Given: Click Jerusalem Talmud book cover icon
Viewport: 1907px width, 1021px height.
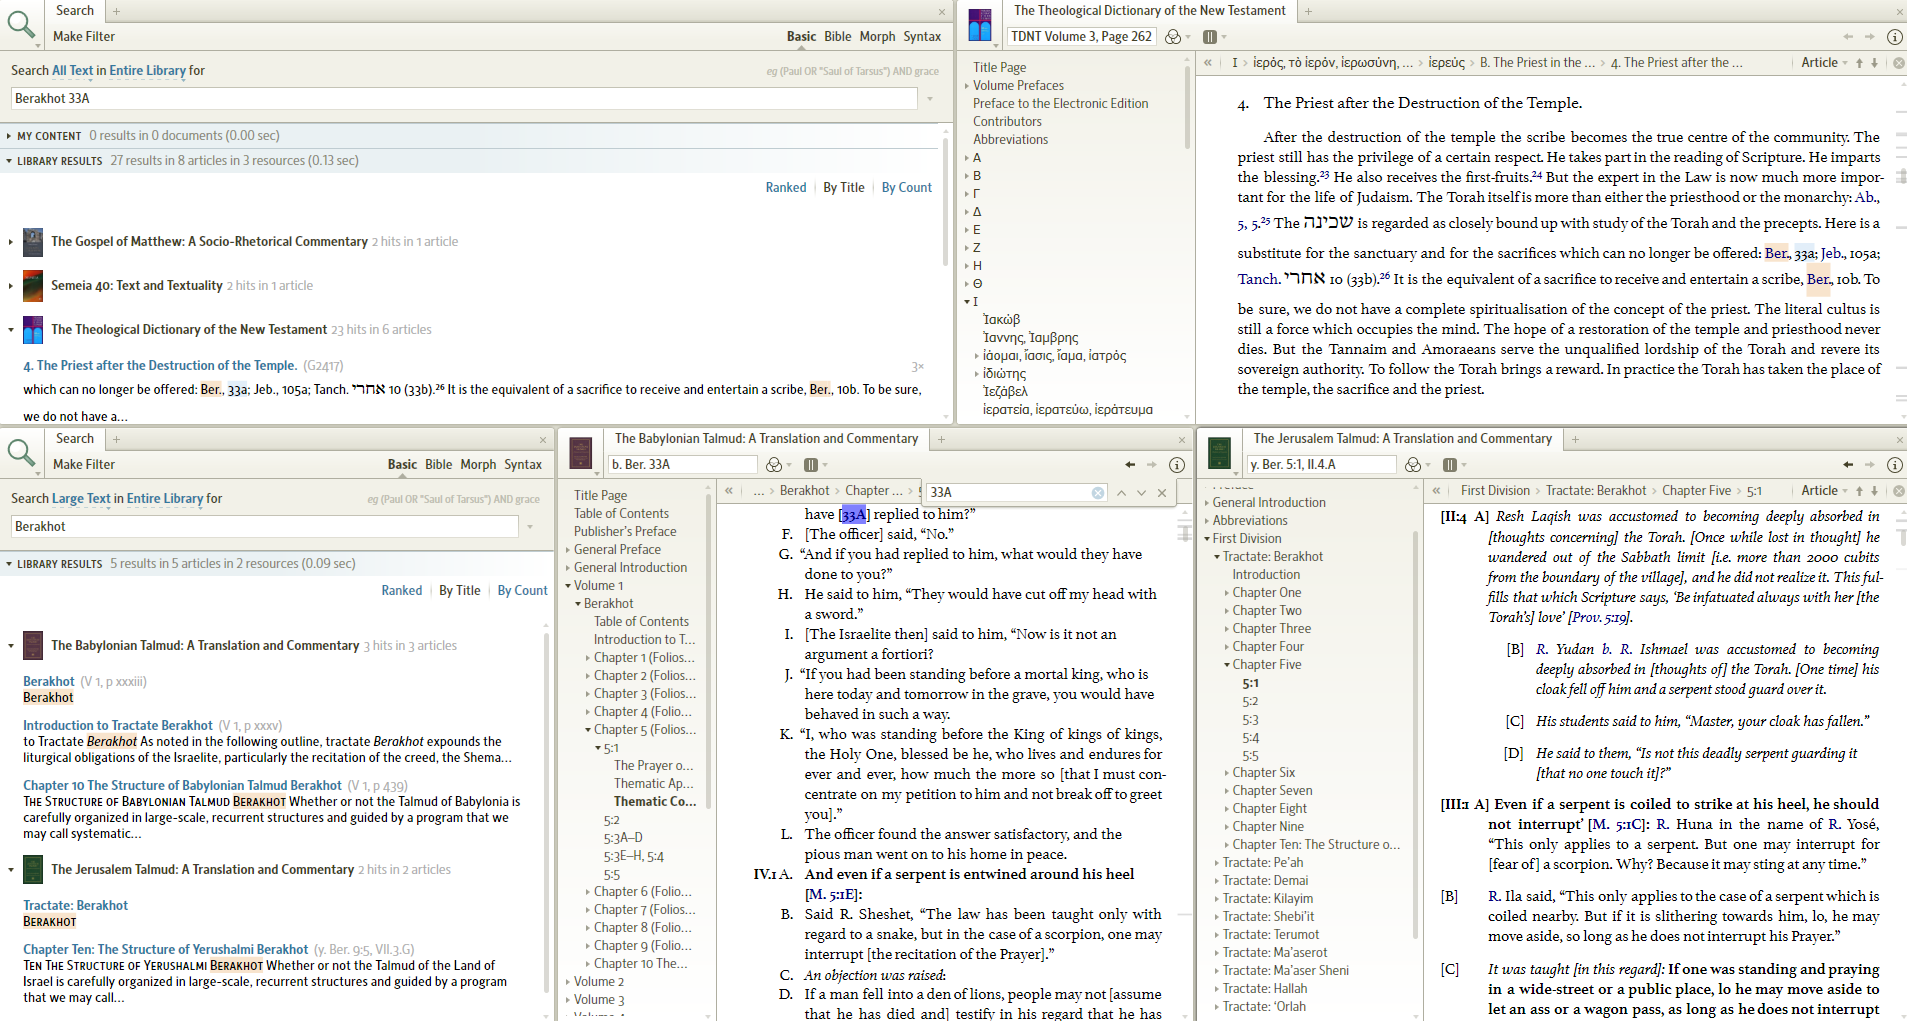Looking at the screenshot, I should 1219,454.
